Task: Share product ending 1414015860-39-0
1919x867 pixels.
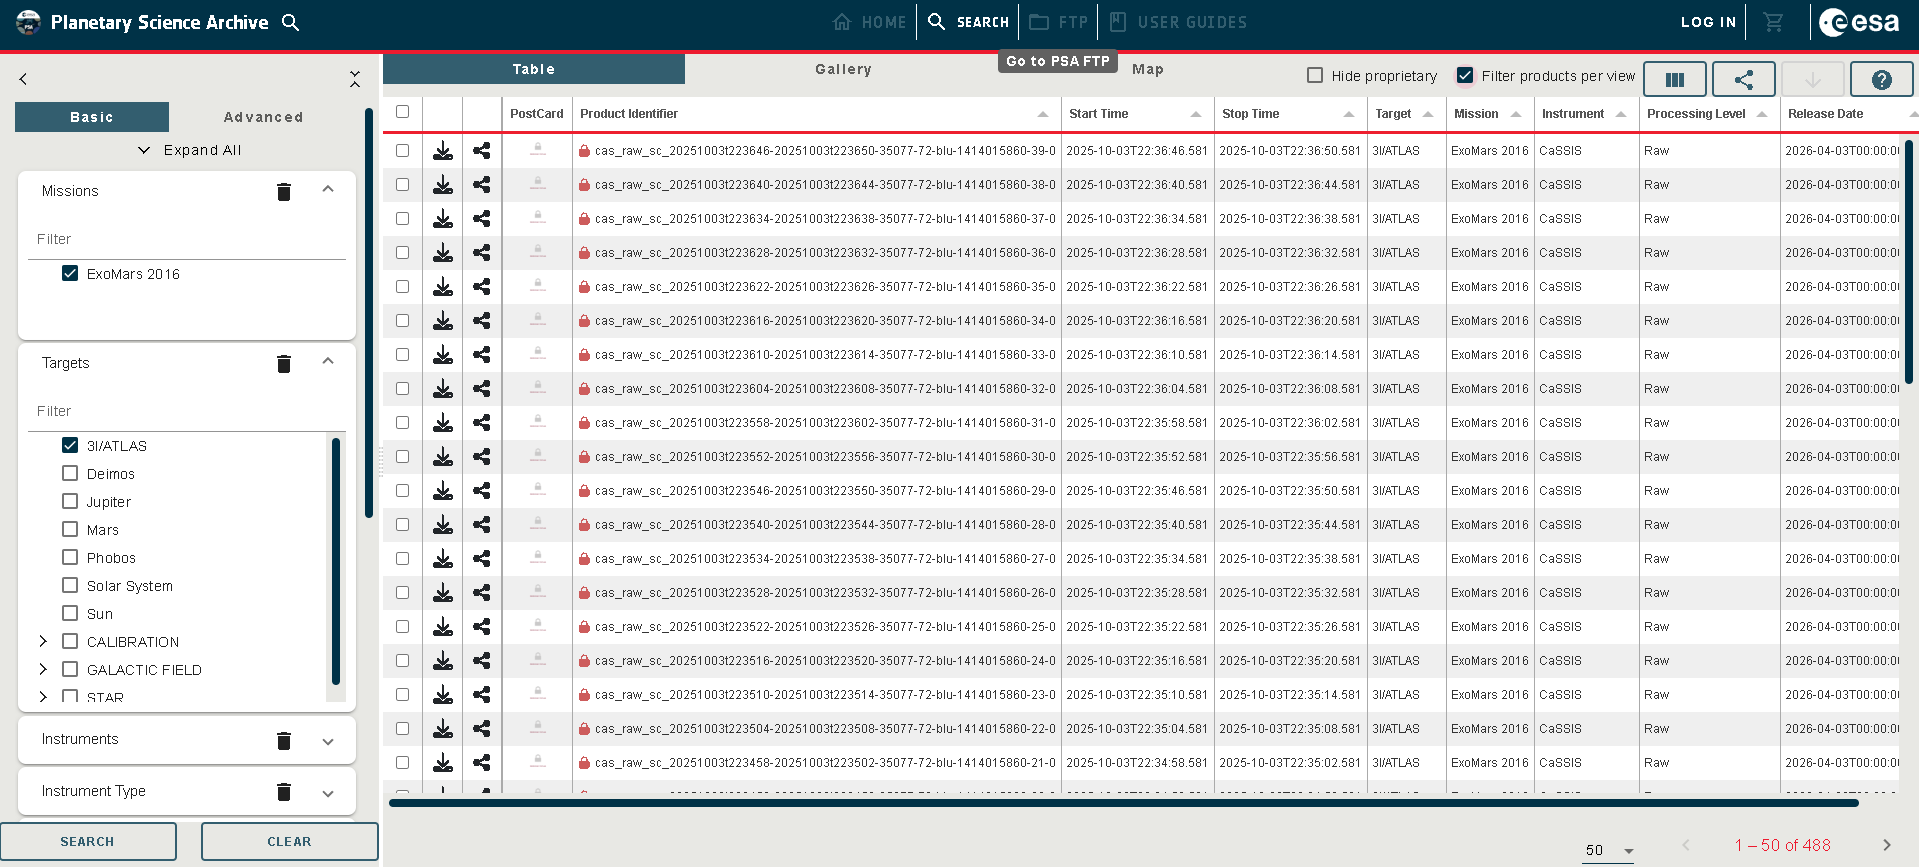Action: click(x=482, y=151)
